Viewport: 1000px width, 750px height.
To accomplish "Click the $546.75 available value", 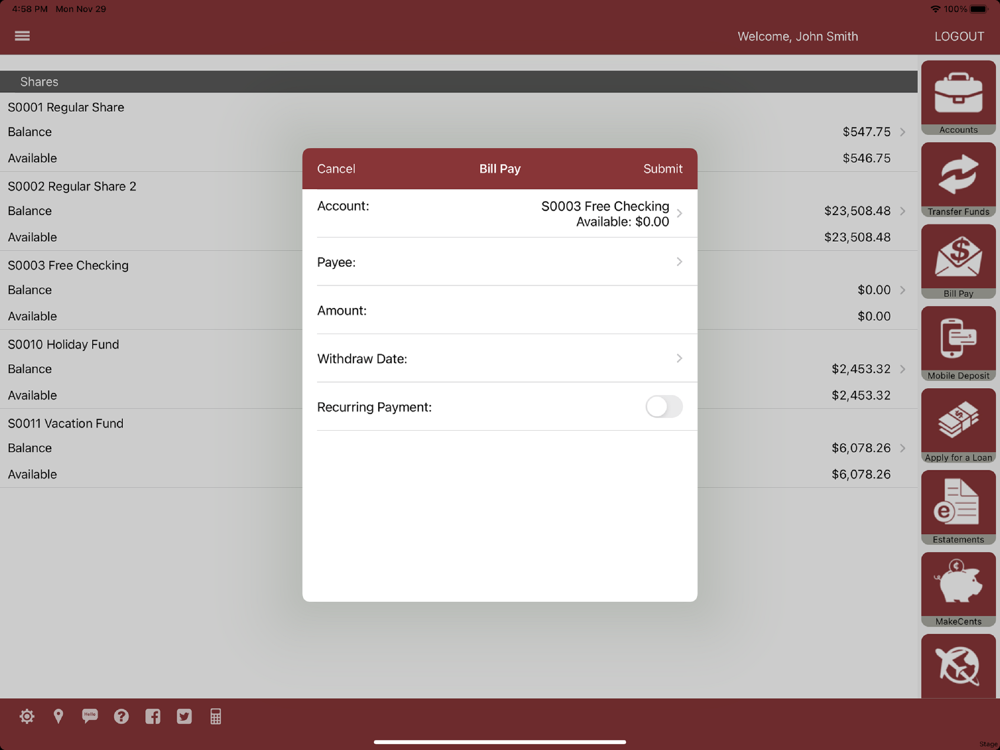I will pyautogui.click(x=866, y=158).
